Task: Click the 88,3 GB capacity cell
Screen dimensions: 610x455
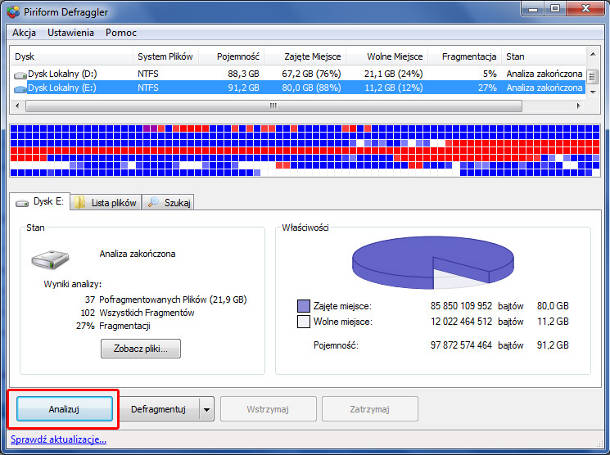Action: (244, 74)
